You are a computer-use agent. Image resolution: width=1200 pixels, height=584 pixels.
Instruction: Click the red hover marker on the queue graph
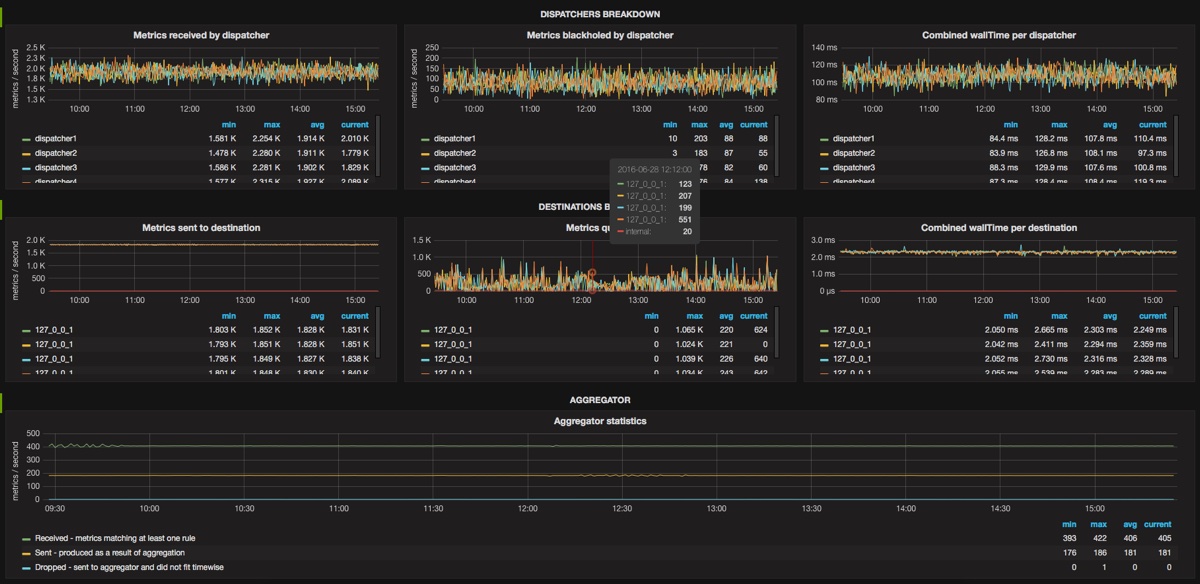pos(591,273)
